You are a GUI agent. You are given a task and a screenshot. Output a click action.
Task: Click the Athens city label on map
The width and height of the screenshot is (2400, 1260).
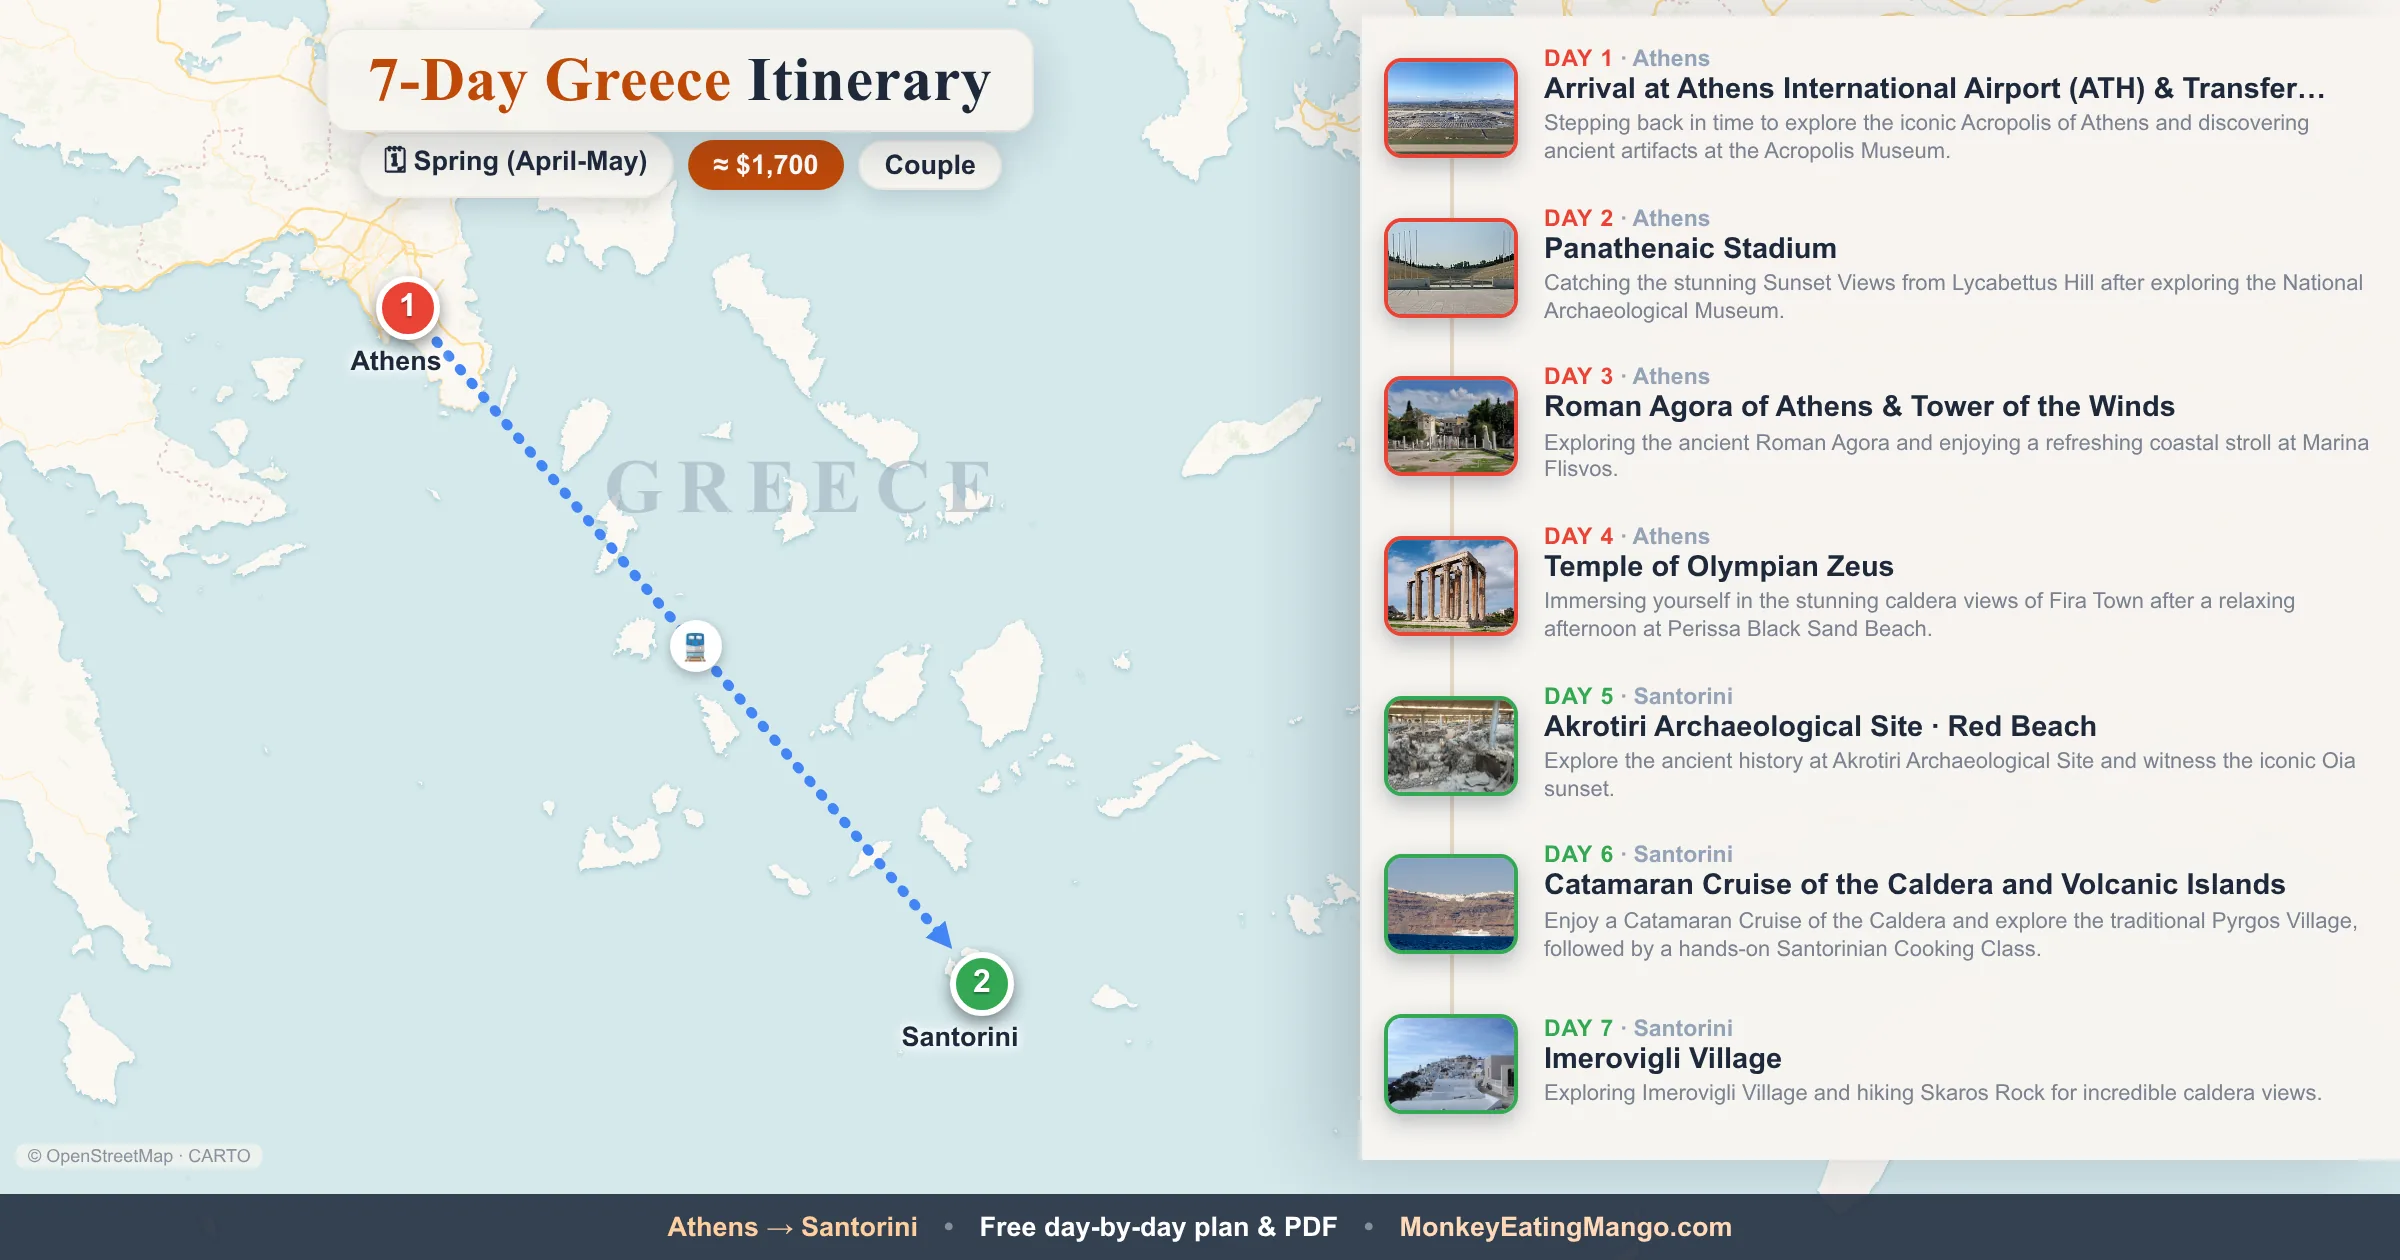(x=395, y=361)
